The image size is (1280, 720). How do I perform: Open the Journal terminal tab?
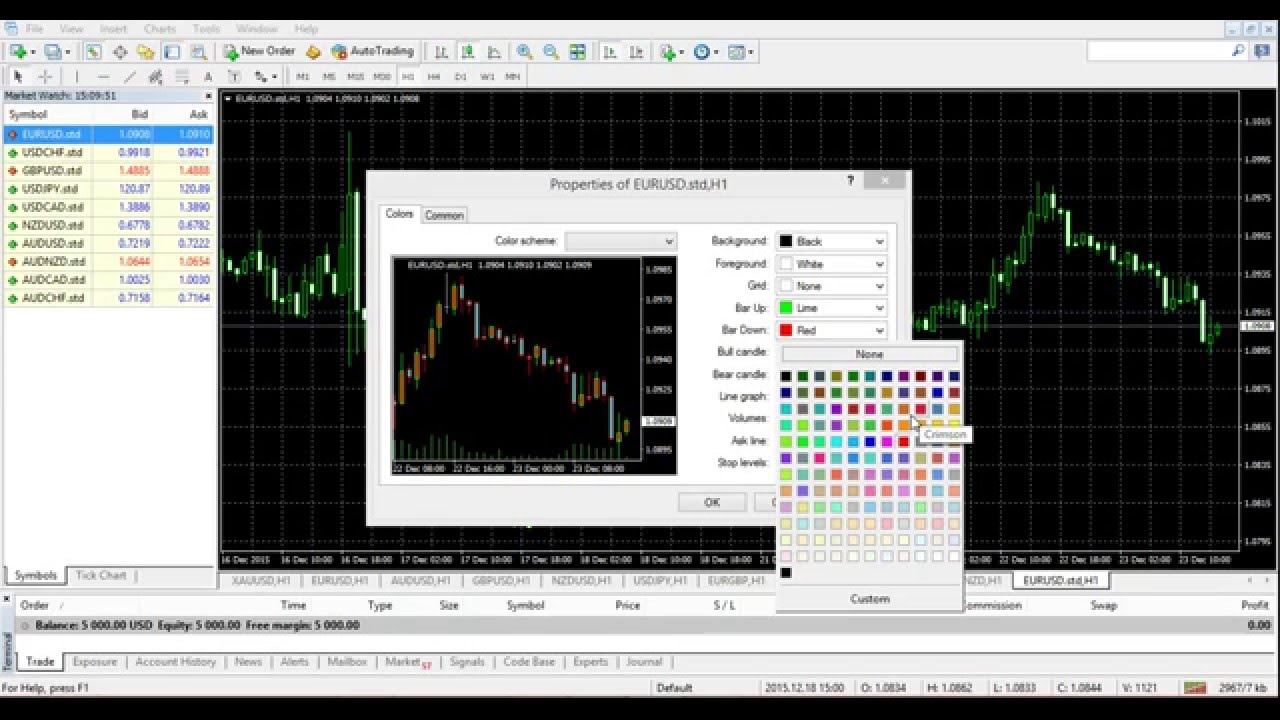(644, 662)
